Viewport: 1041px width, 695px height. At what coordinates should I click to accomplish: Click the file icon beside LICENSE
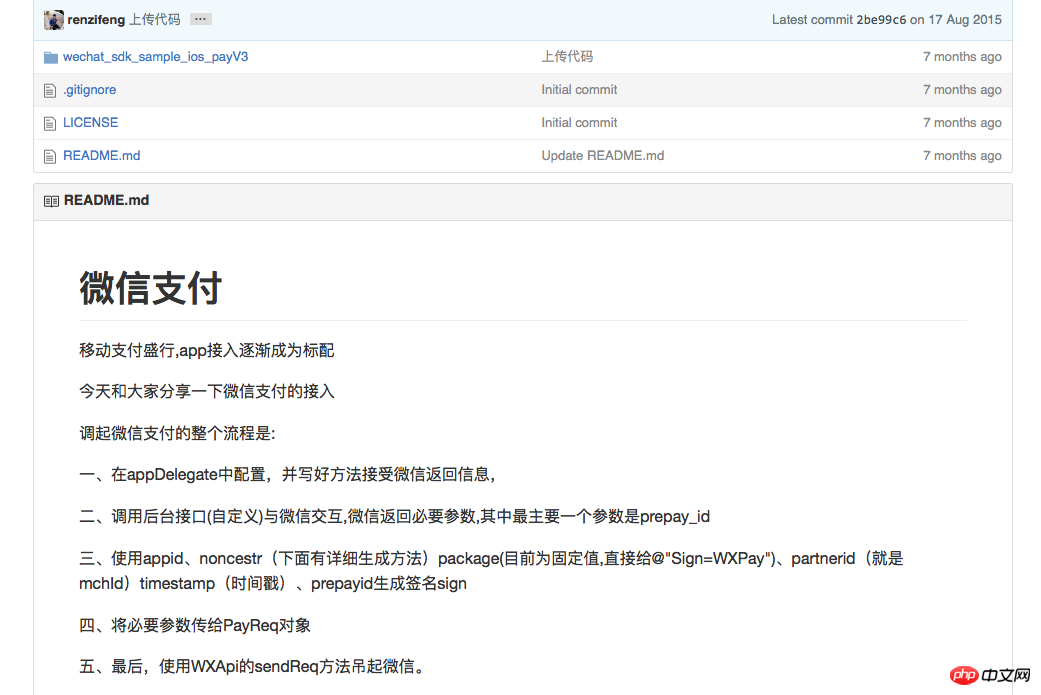point(50,123)
